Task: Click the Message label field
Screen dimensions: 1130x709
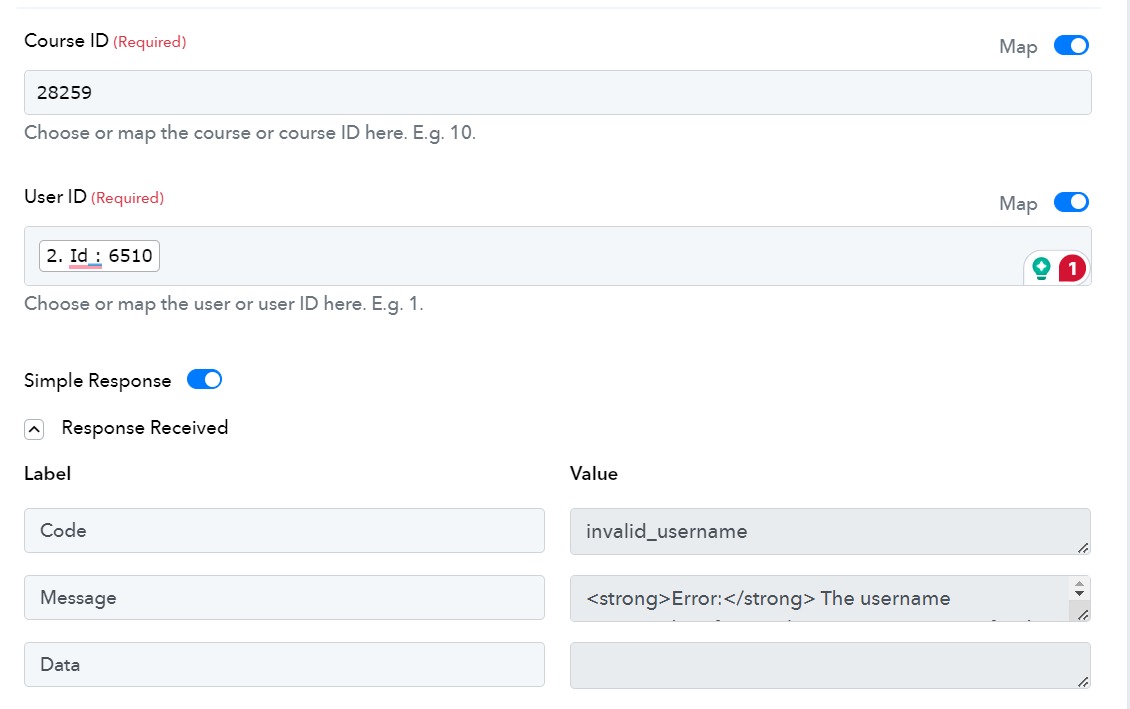Action: pos(284,597)
